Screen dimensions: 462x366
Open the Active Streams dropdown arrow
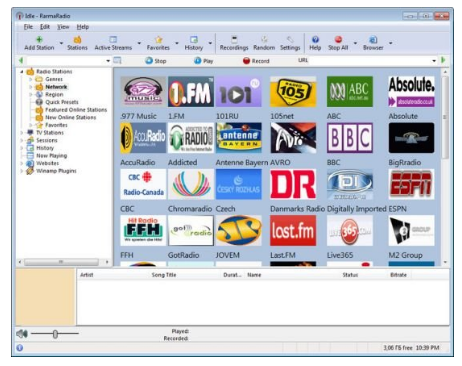139,43
